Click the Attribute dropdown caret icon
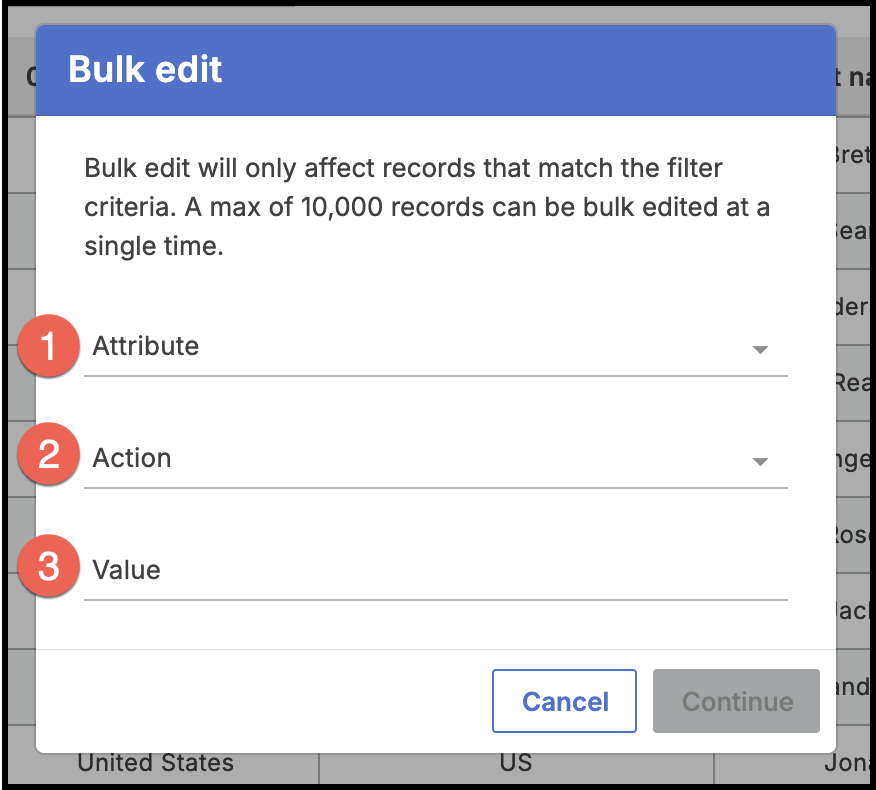 761,350
